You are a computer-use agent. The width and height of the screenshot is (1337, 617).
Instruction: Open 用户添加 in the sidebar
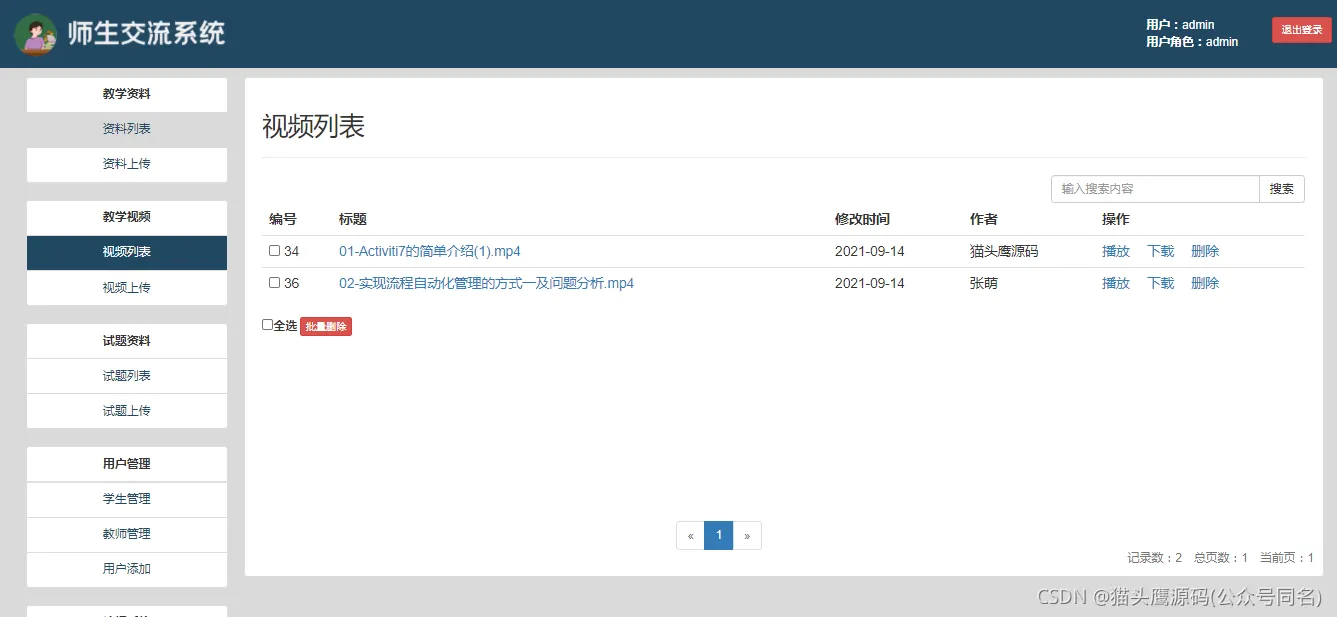click(x=127, y=569)
